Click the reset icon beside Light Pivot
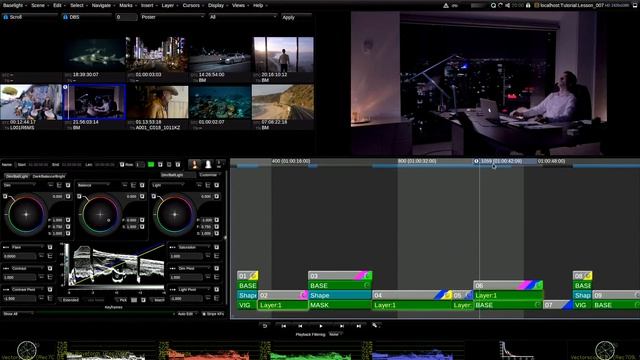This screenshot has width=640, height=360. coord(216,290)
